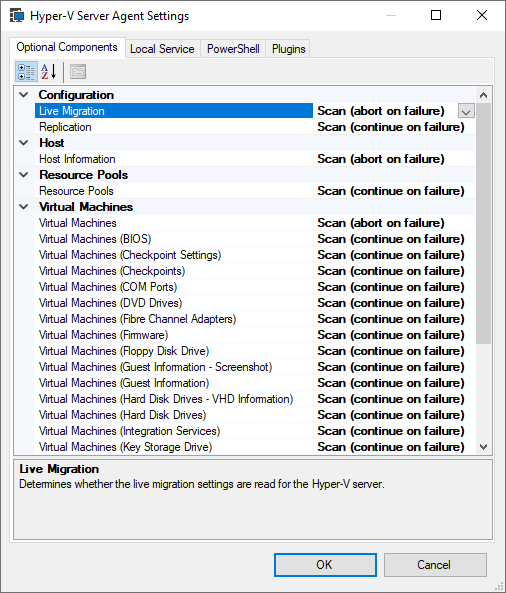Click scrollbar down arrow in property list
The width and height of the screenshot is (506, 593).
pyautogui.click(x=483, y=447)
